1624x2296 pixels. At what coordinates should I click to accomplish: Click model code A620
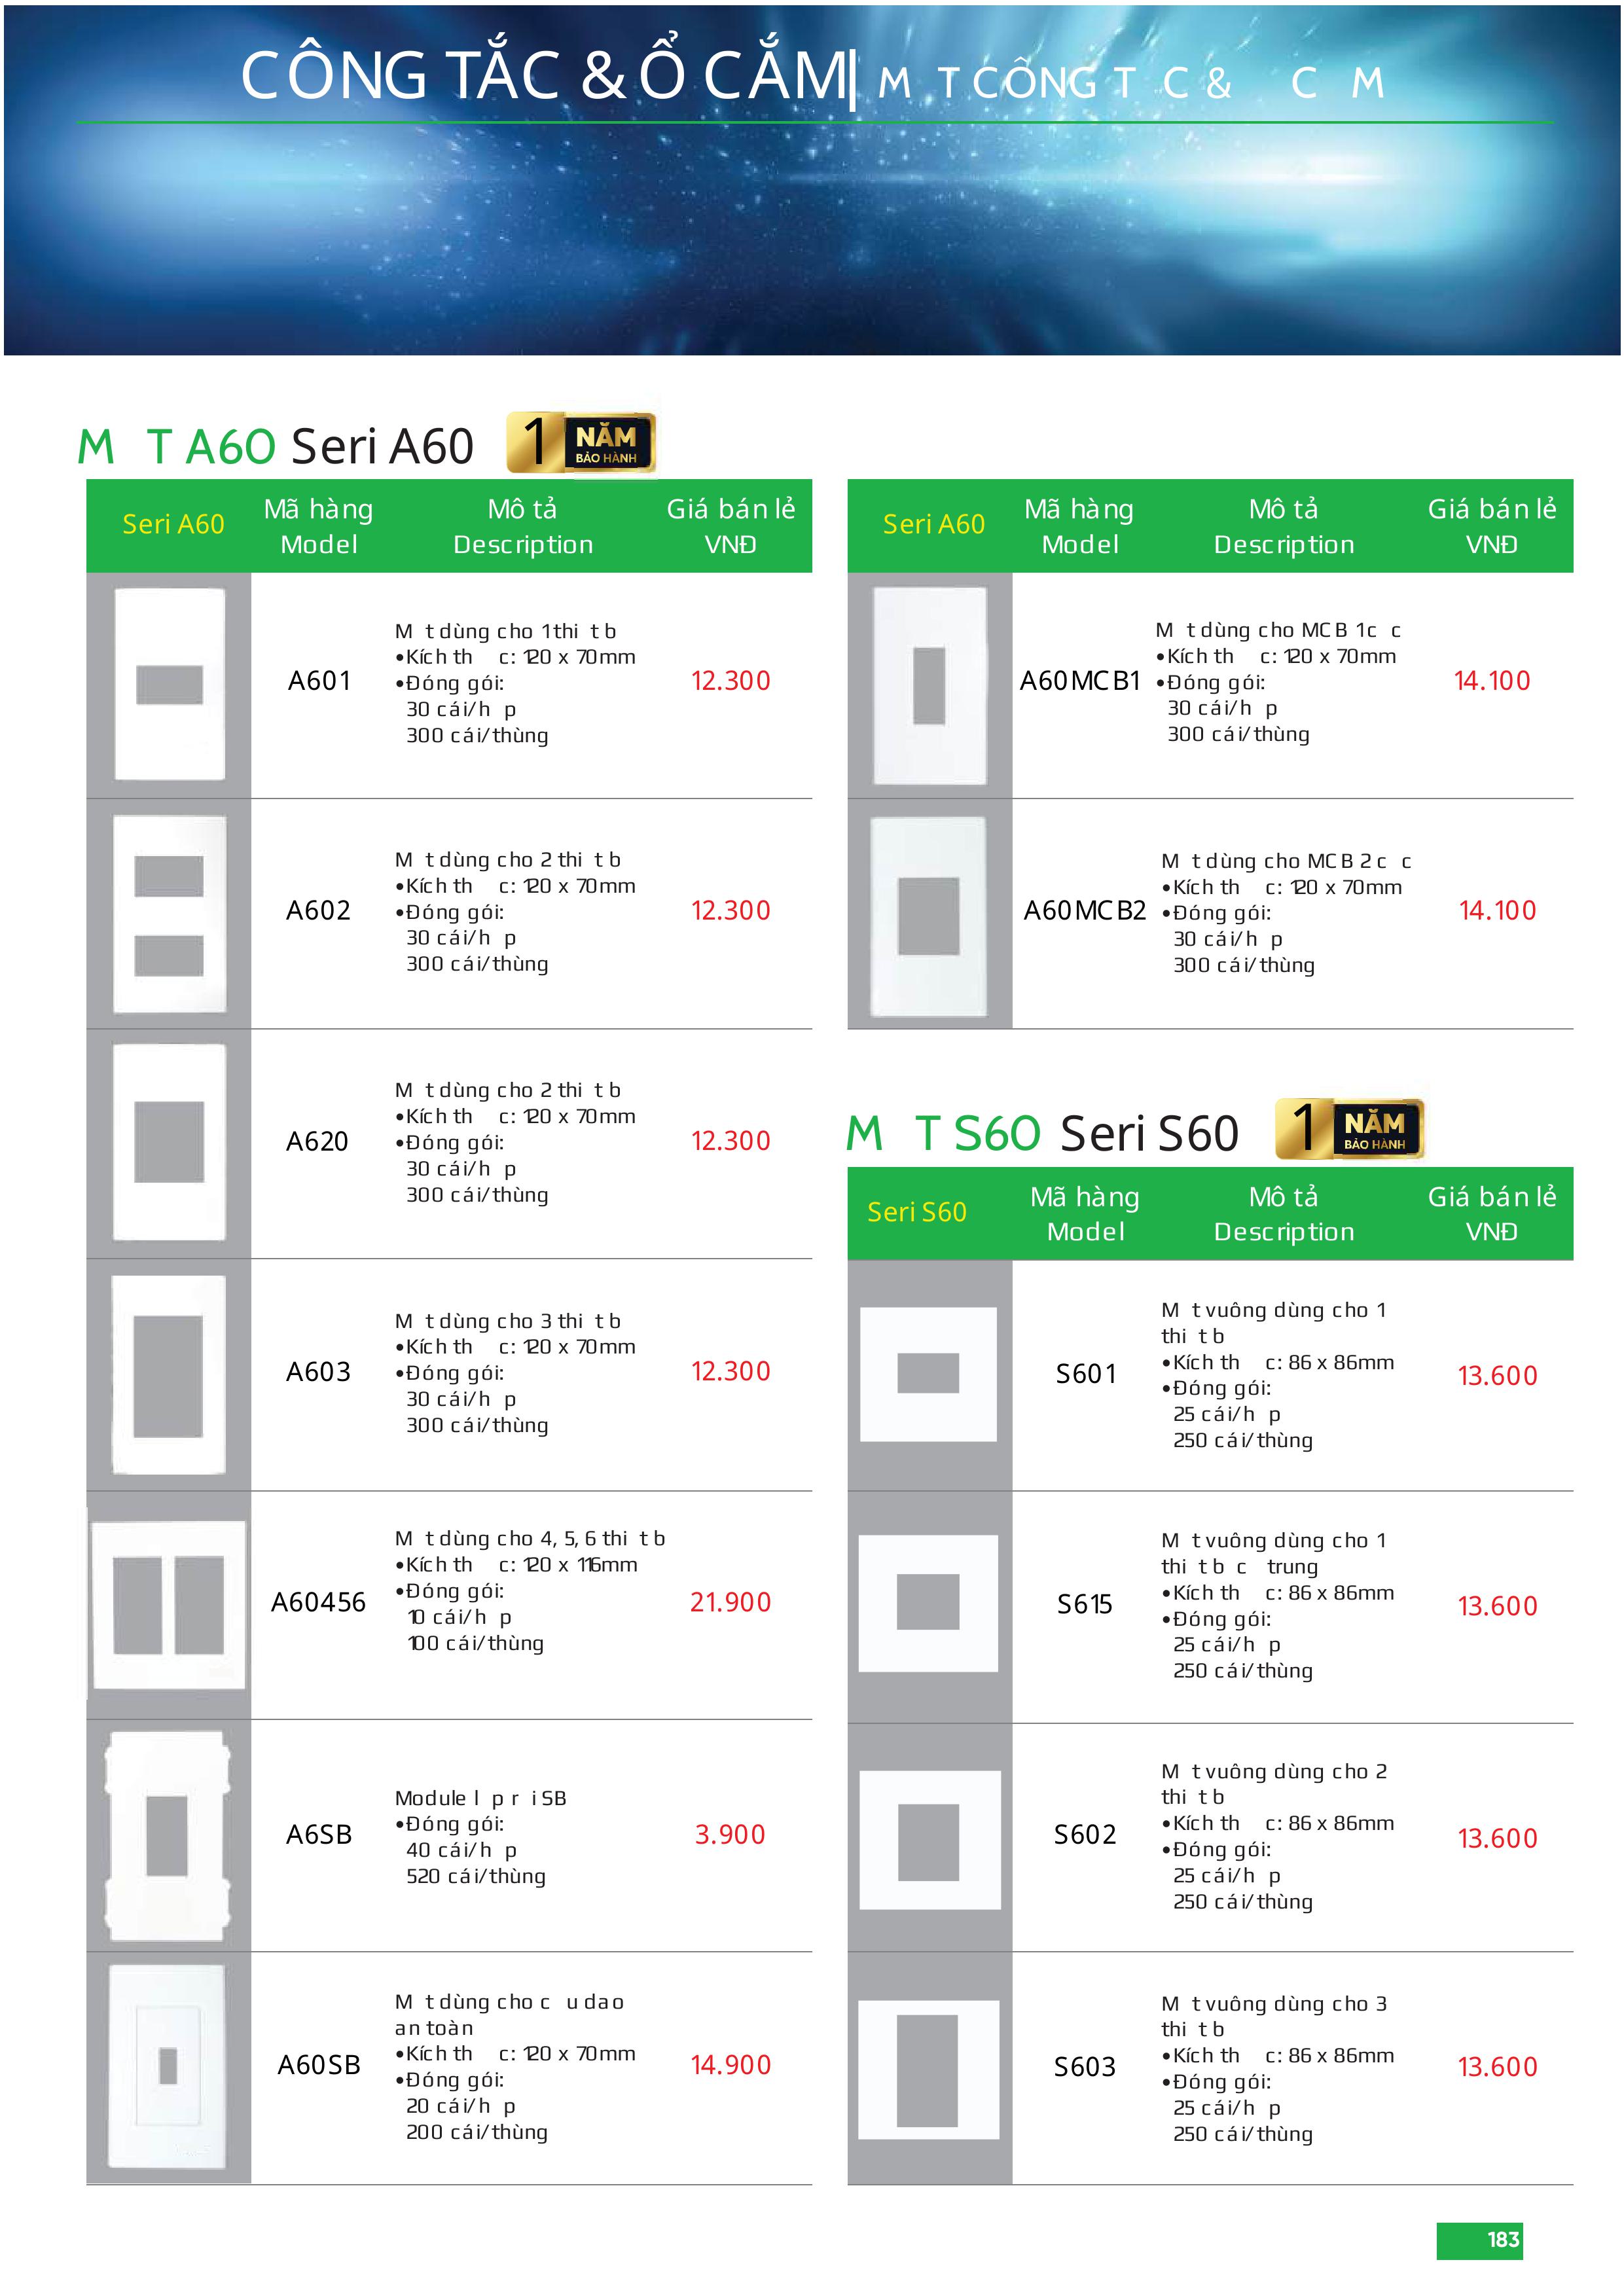317,1142
